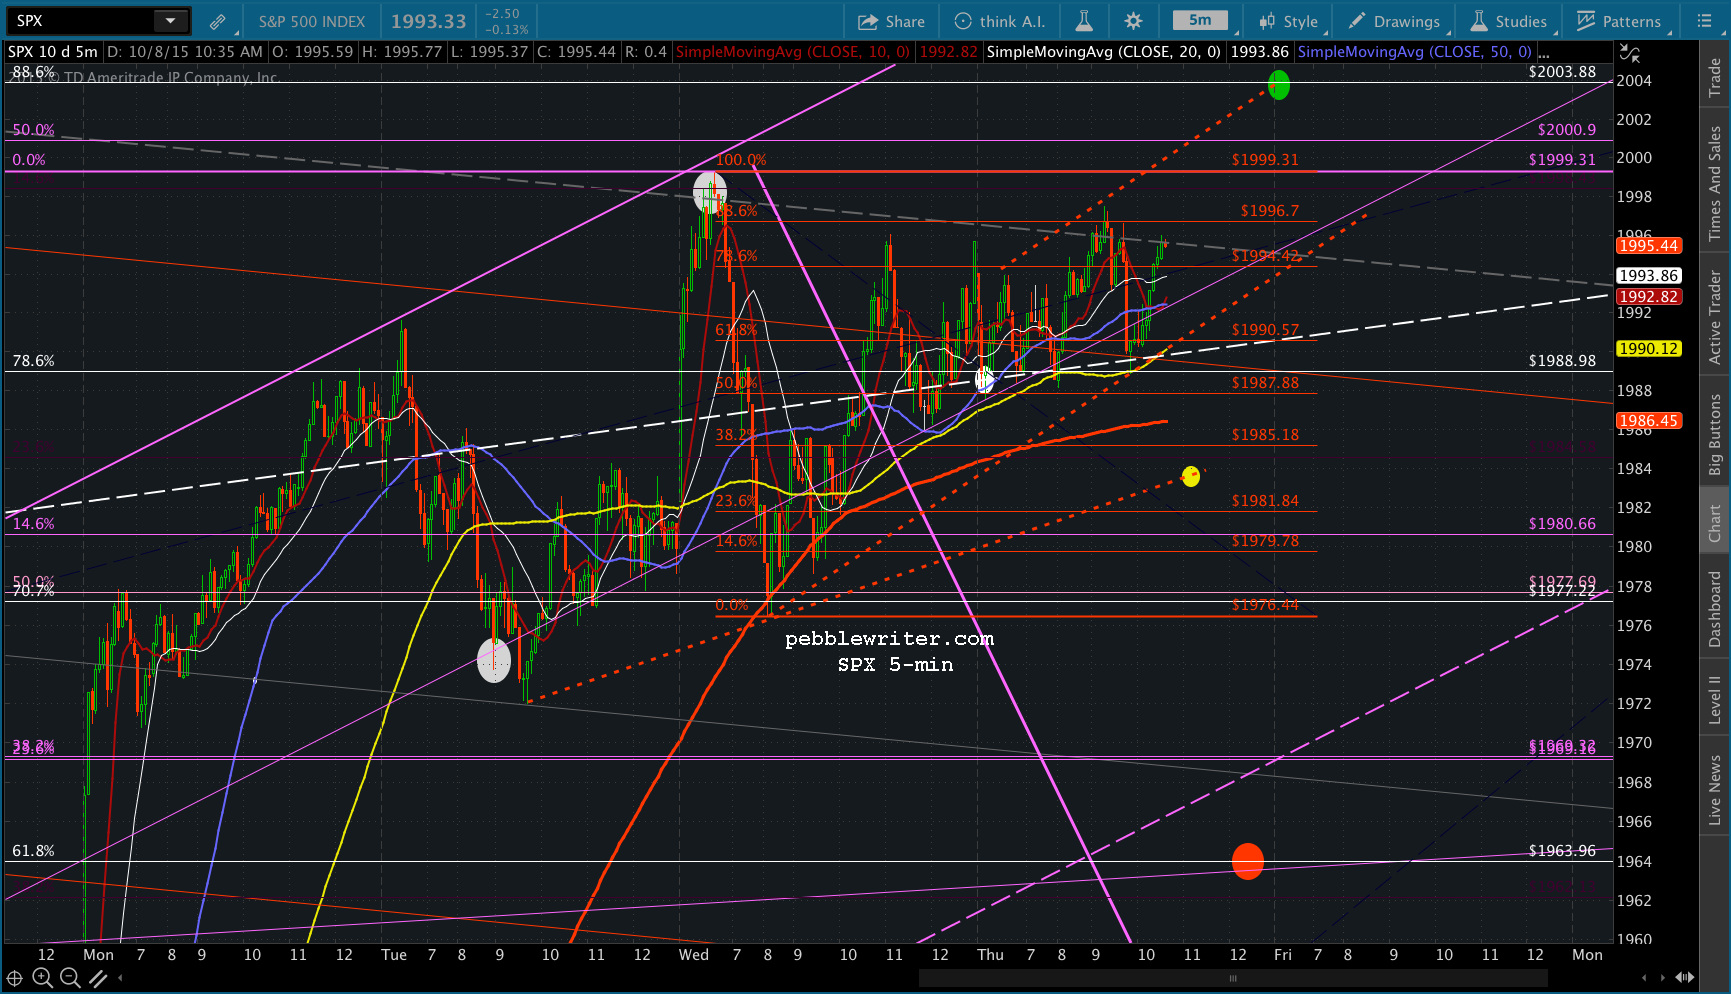Screen dimensions: 1731x994
Task: Open the flask test-tube icon
Action: coord(1084,21)
